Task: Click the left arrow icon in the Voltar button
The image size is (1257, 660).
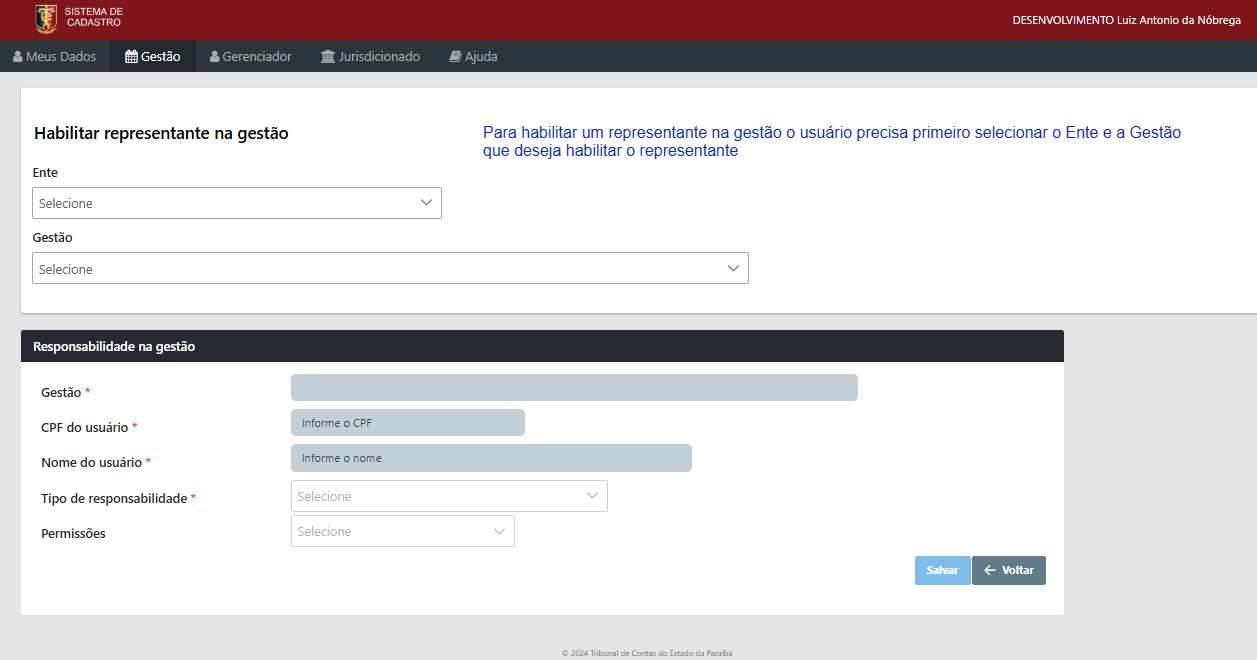Action: tap(990, 570)
